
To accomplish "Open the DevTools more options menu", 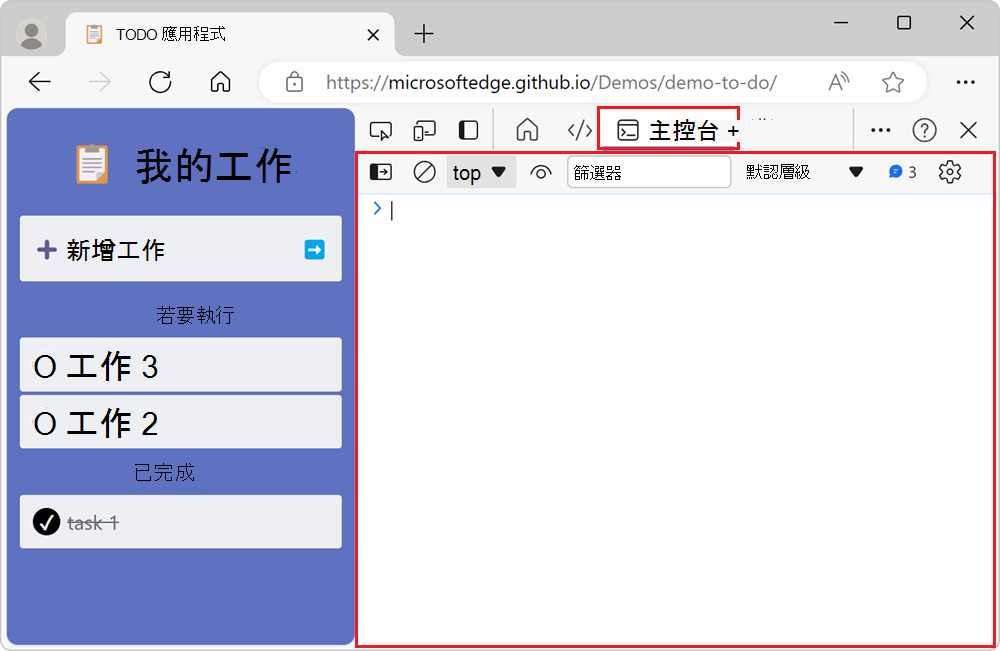I will pyautogui.click(x=880, y=130).
